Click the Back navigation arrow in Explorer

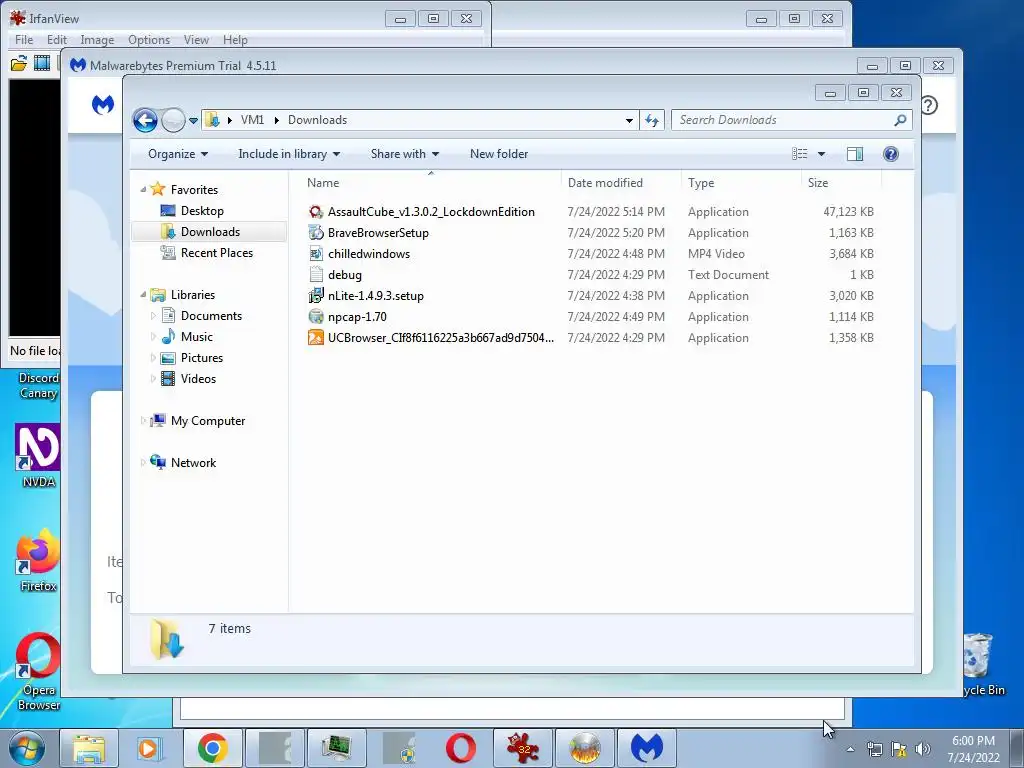tap(145, 120)
